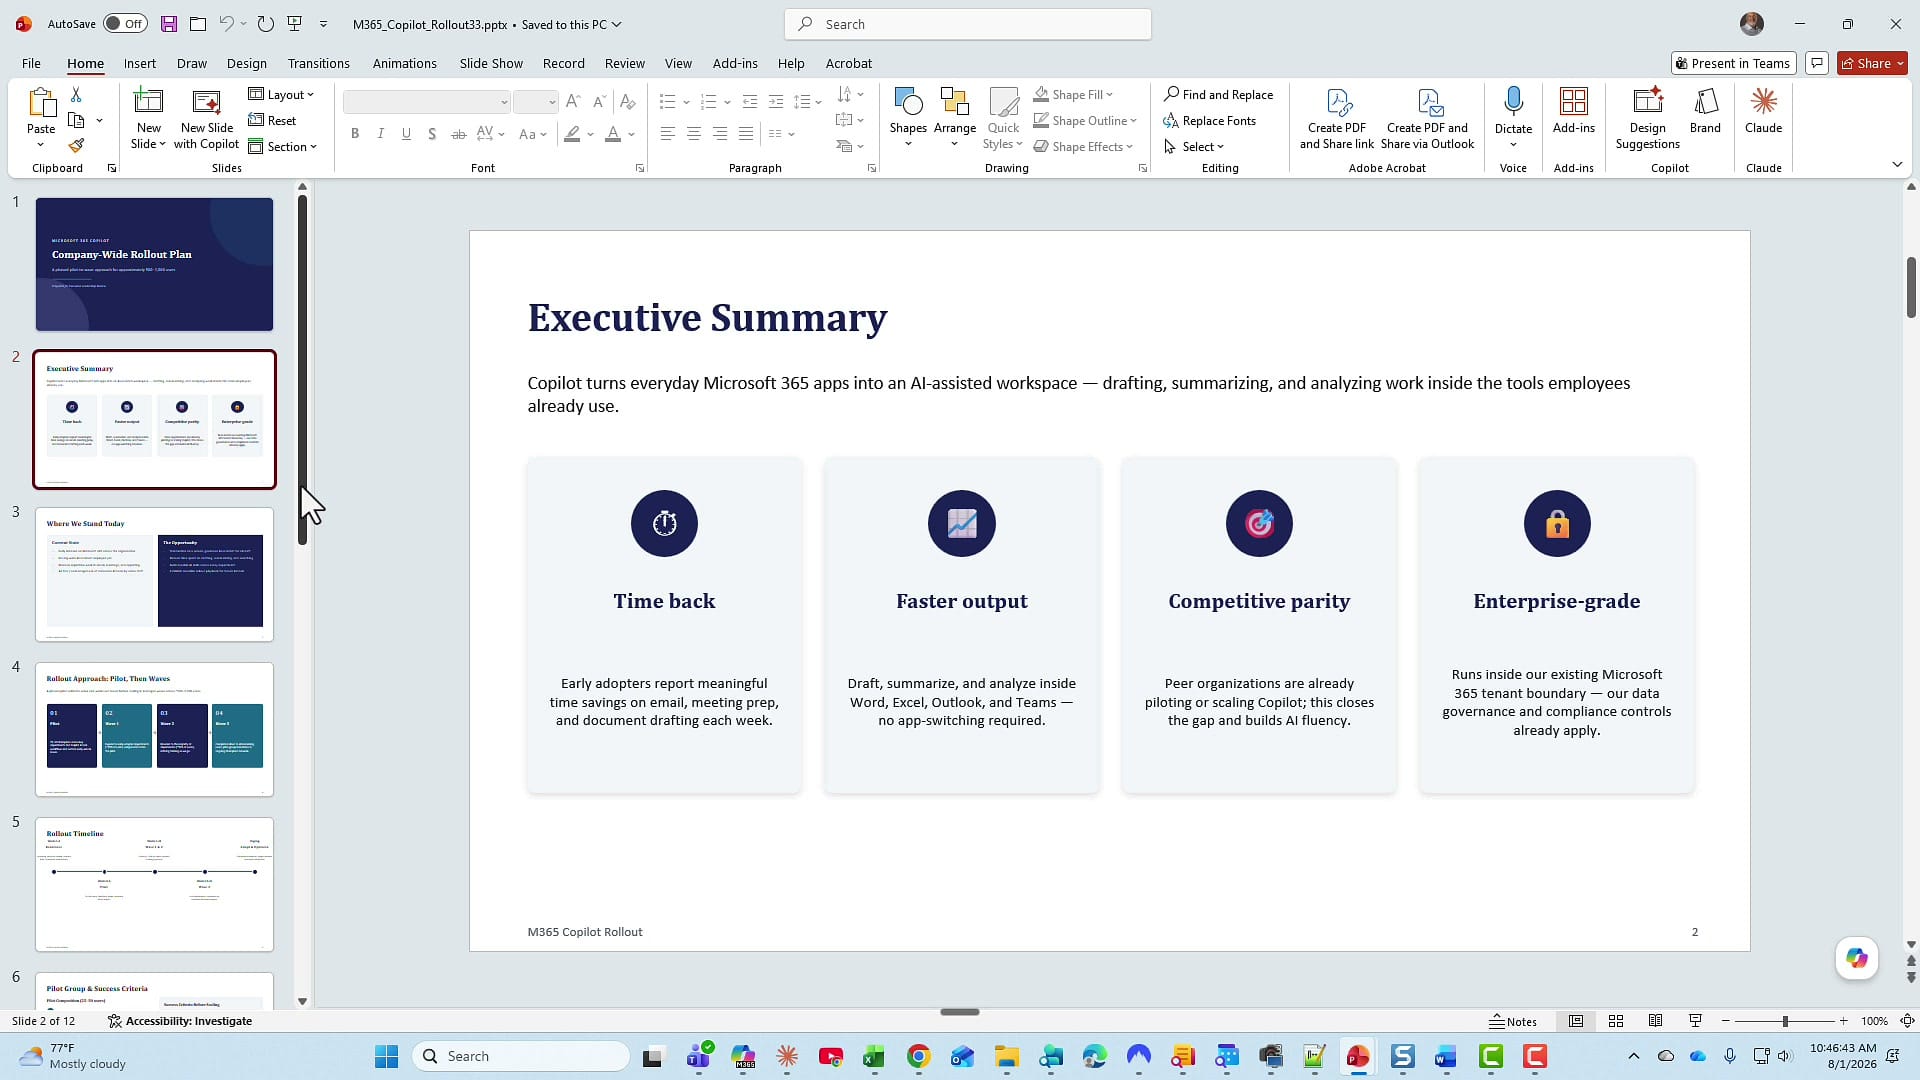Select slide 3 Where We Stand Today thumbnail
This screenshot has width=1920, height=1080.
tap(154, 574)
